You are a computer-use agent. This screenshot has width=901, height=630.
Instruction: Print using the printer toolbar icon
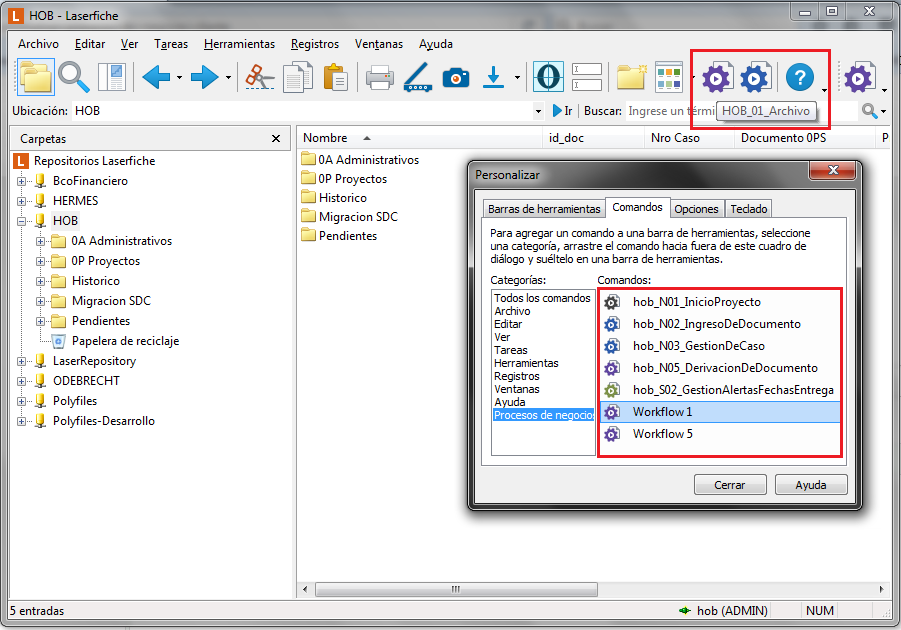click(380, 77)
